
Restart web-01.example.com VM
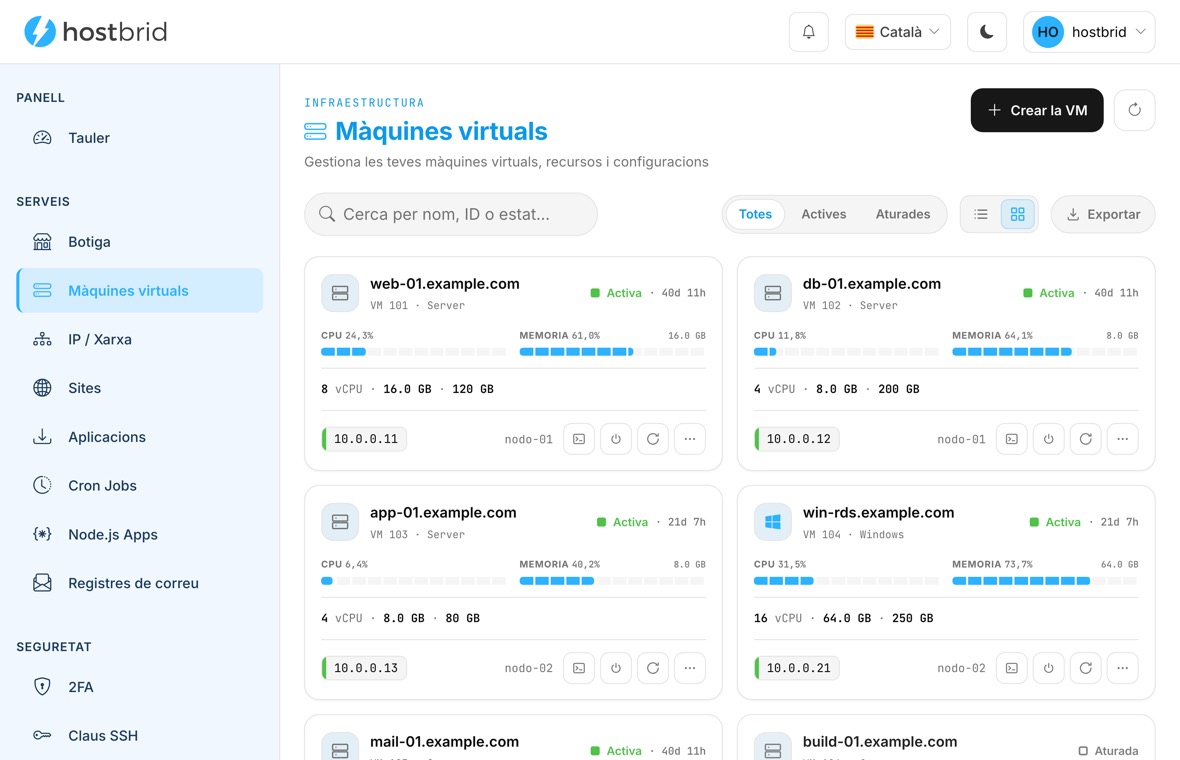(652, 439)
